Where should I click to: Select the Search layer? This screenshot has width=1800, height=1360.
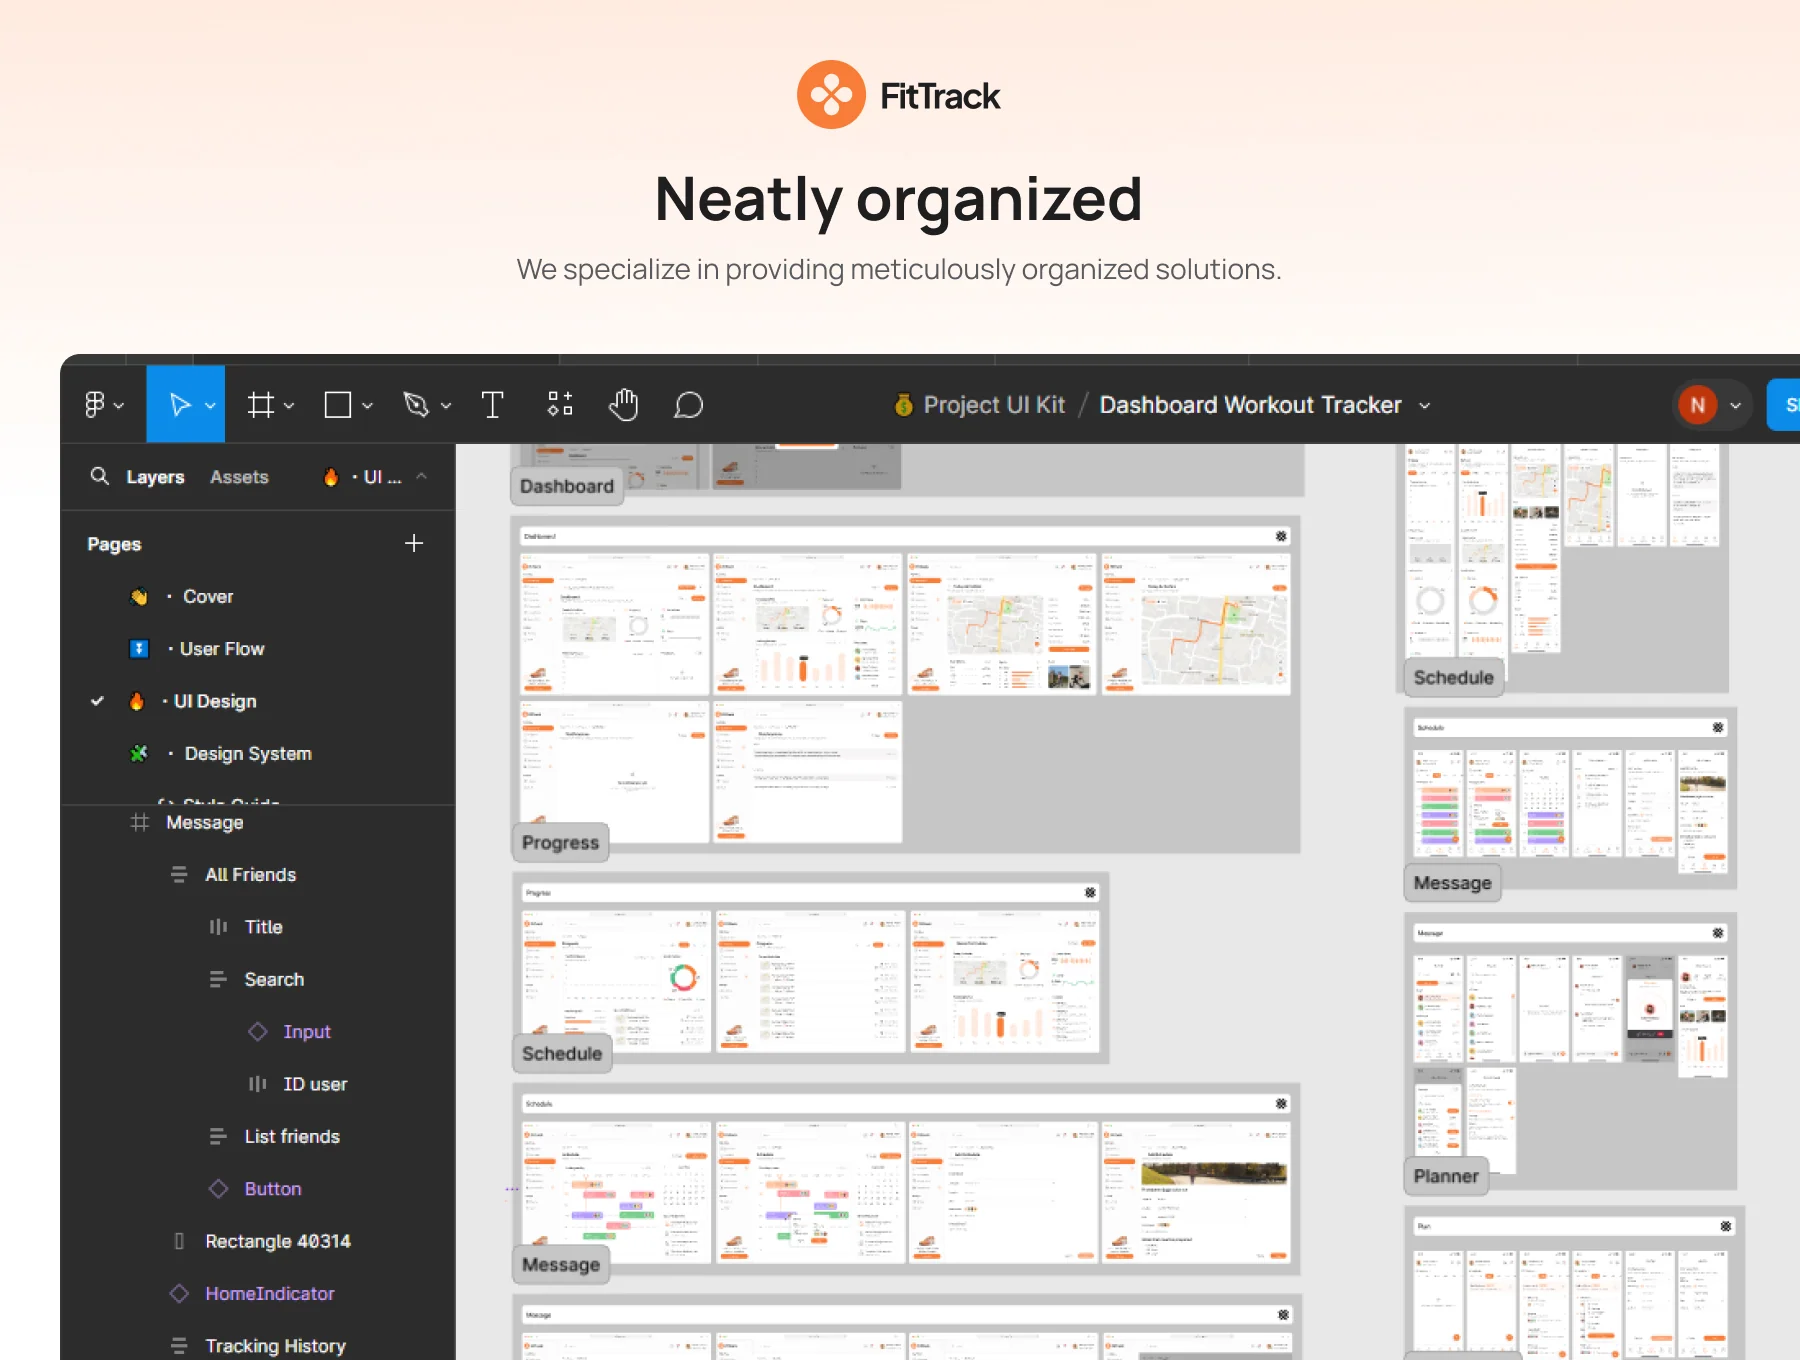coord(274,979)
